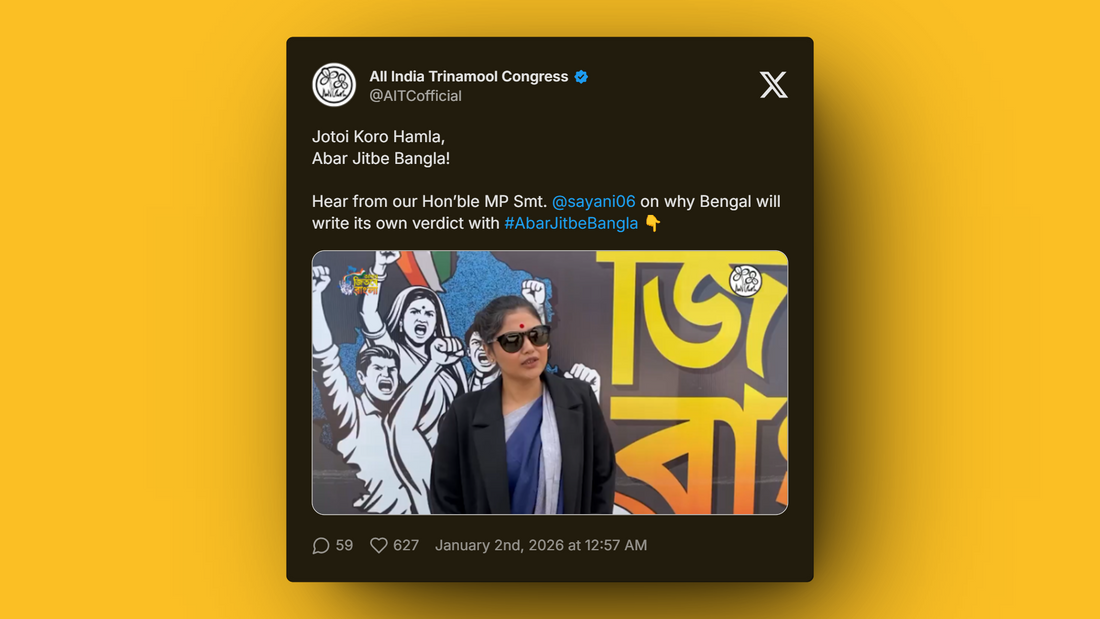Click the "Jotoi Koro Hamla" tweet text

(379, 137)
